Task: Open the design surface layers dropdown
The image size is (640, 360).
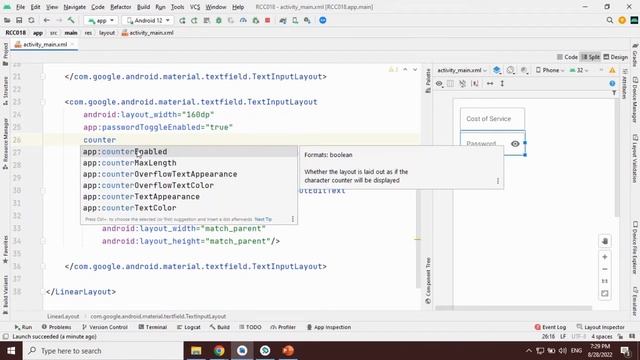Action: tap(497, 71)
